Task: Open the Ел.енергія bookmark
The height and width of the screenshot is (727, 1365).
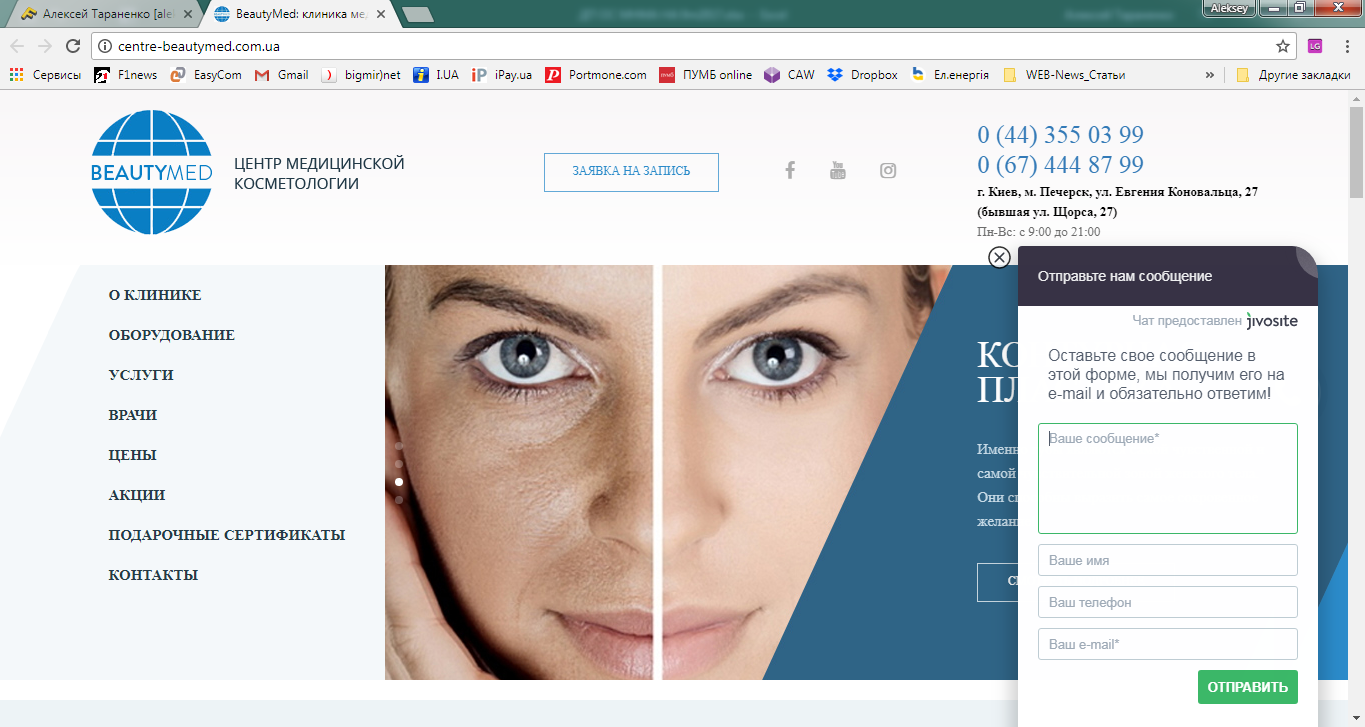Action: point(950,75)
